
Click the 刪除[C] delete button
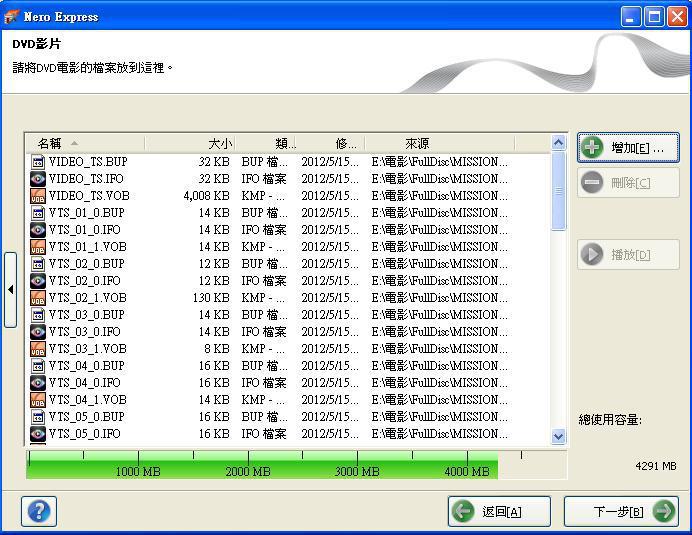click(628, 182)
